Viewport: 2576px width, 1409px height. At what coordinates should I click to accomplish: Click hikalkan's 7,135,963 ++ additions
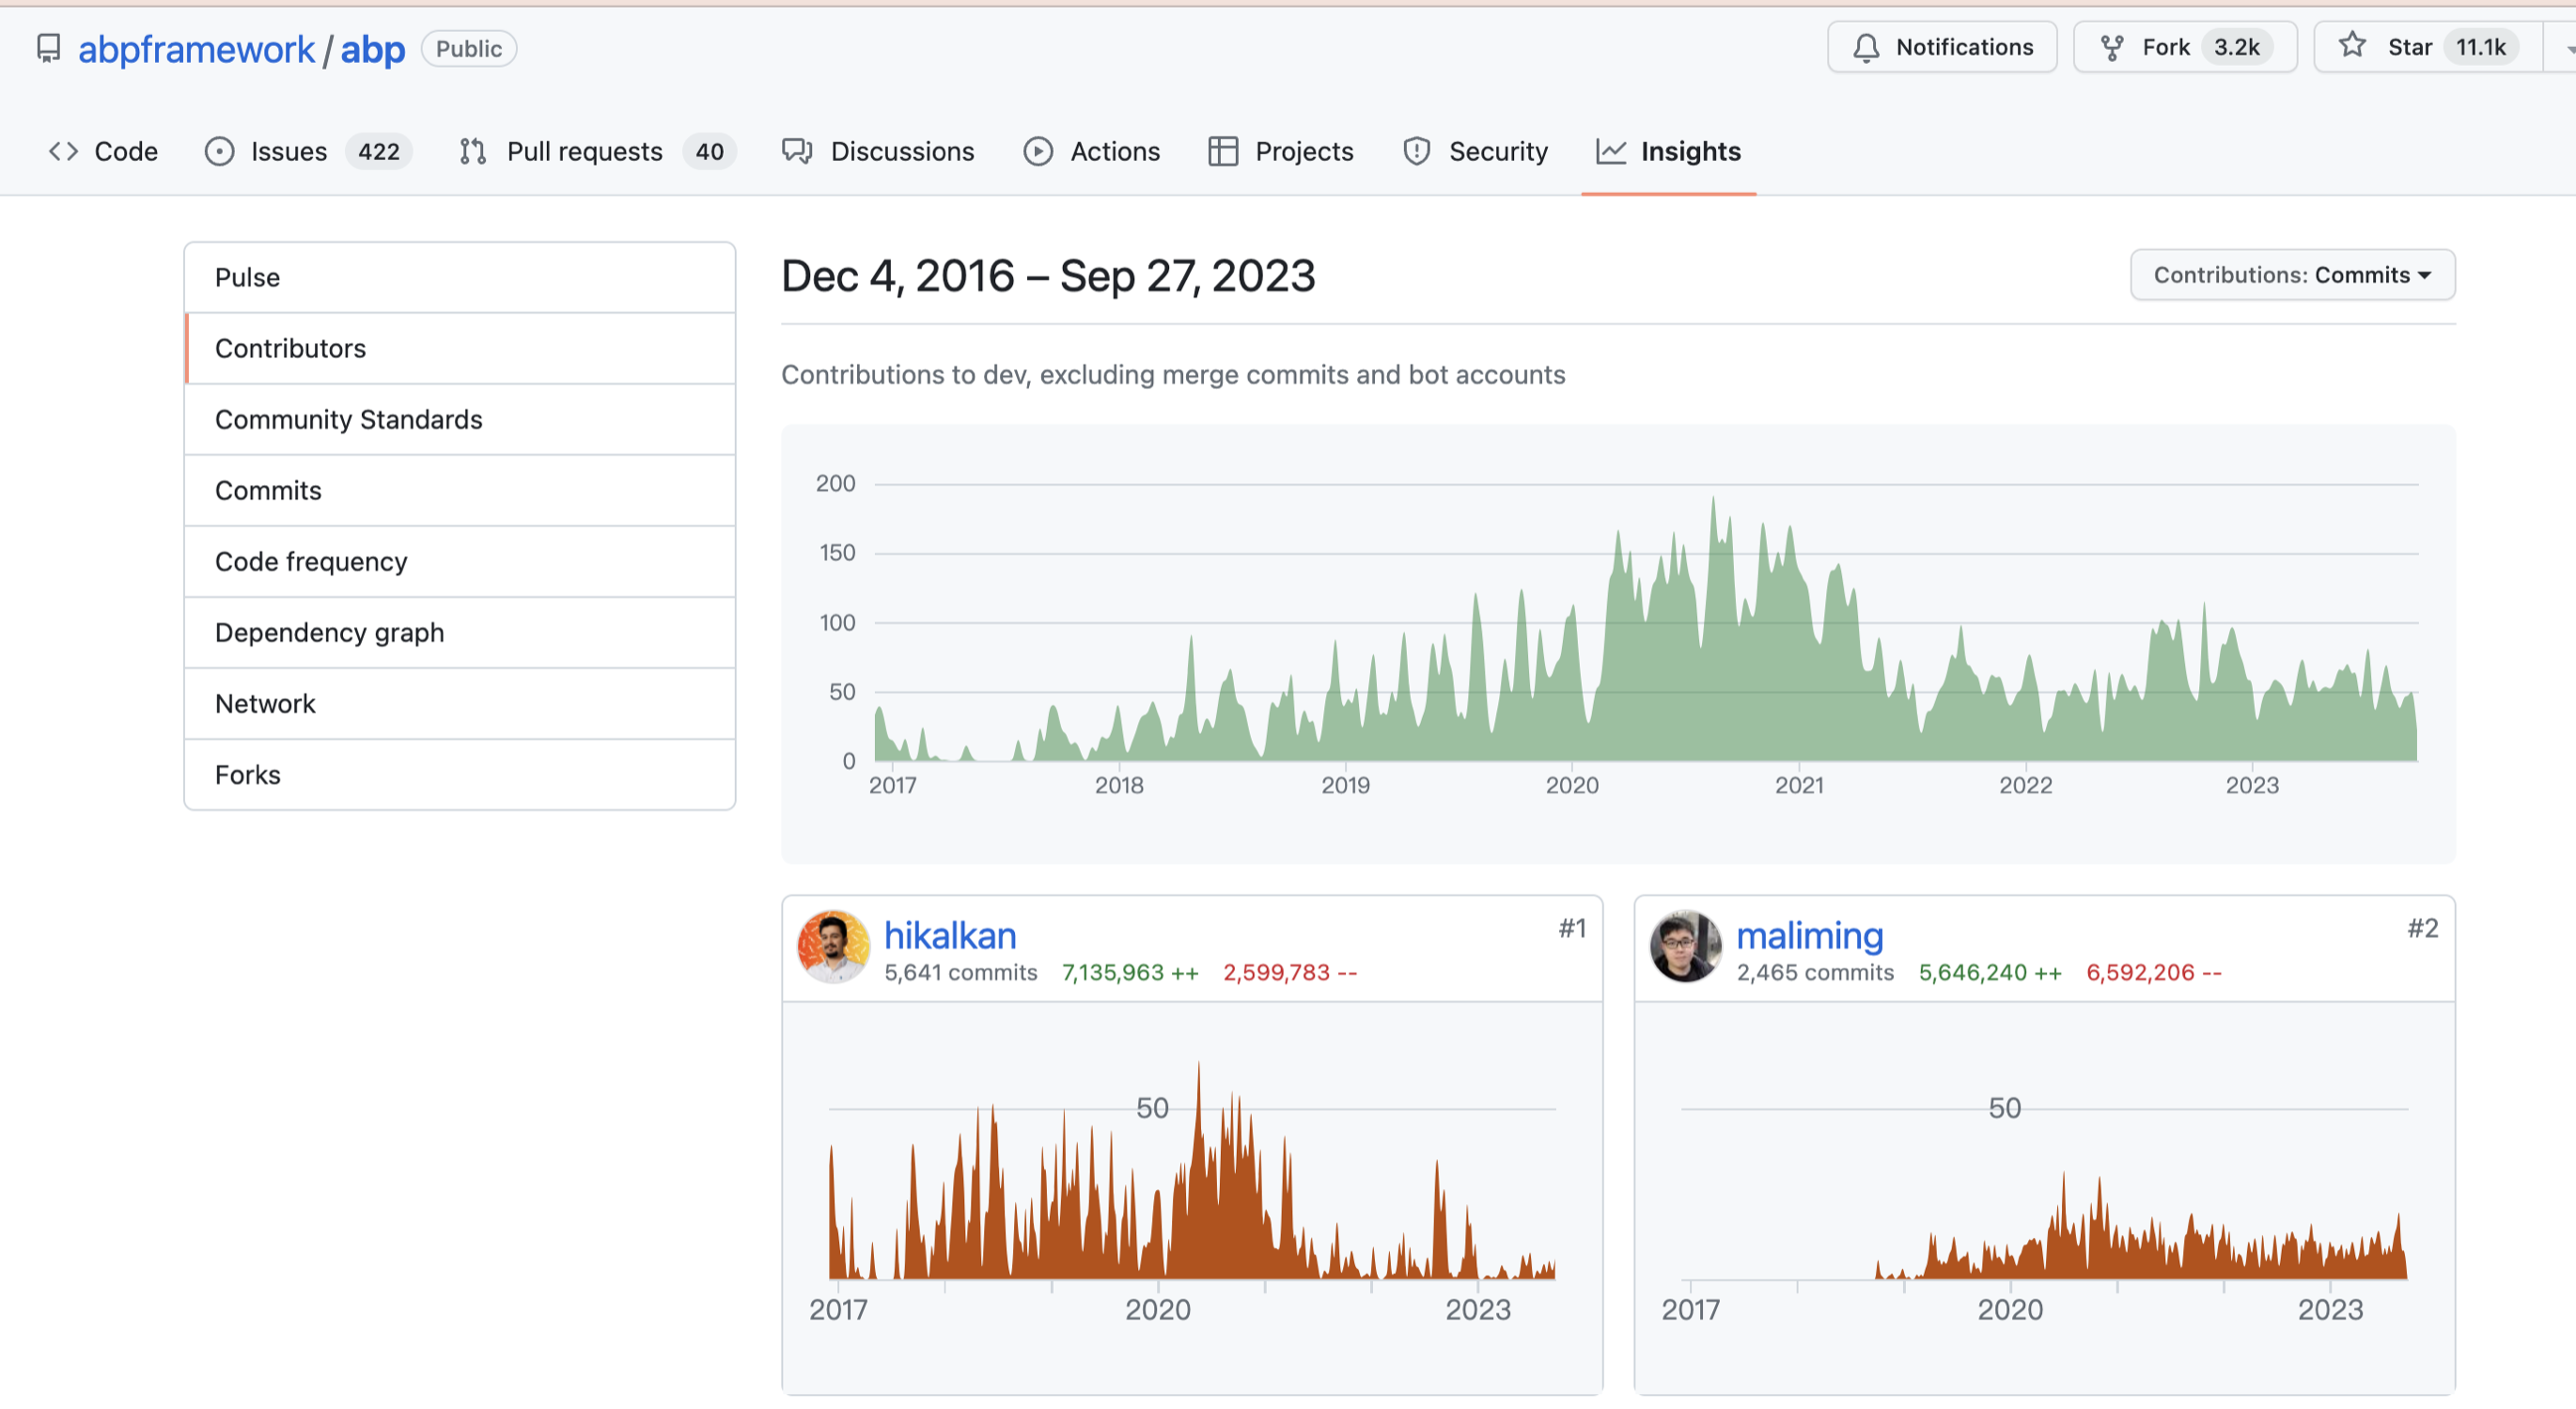pyautogui.click(x=1130, y=972)
